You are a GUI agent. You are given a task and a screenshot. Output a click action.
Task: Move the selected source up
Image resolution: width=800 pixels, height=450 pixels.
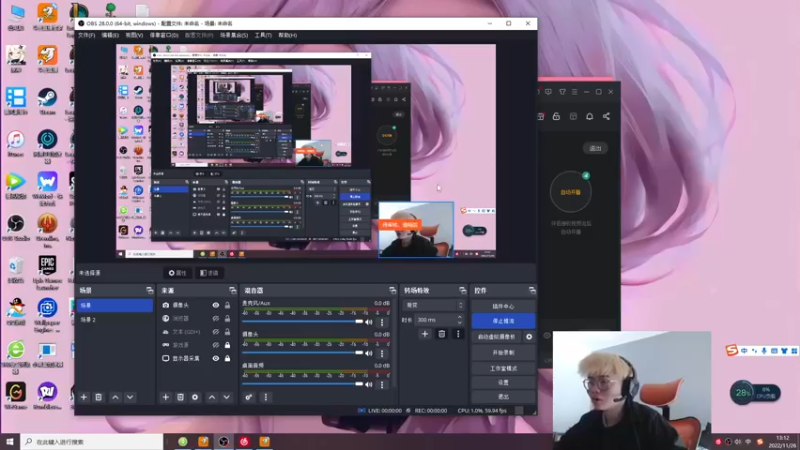coord(212,397)
